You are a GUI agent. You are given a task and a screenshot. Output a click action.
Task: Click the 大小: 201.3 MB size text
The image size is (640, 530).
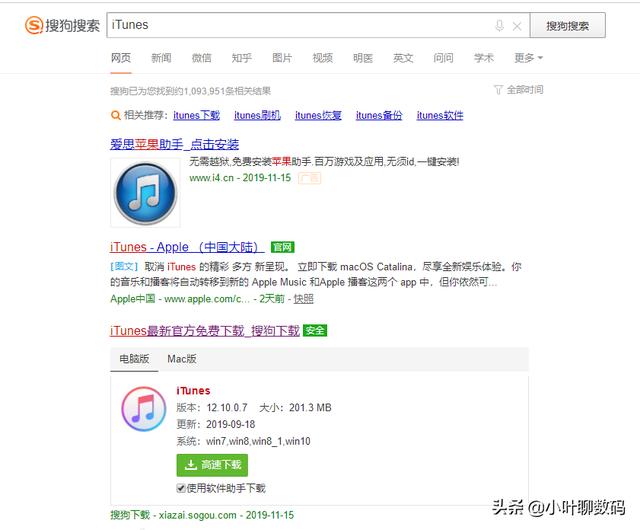[x=296, y=408]
